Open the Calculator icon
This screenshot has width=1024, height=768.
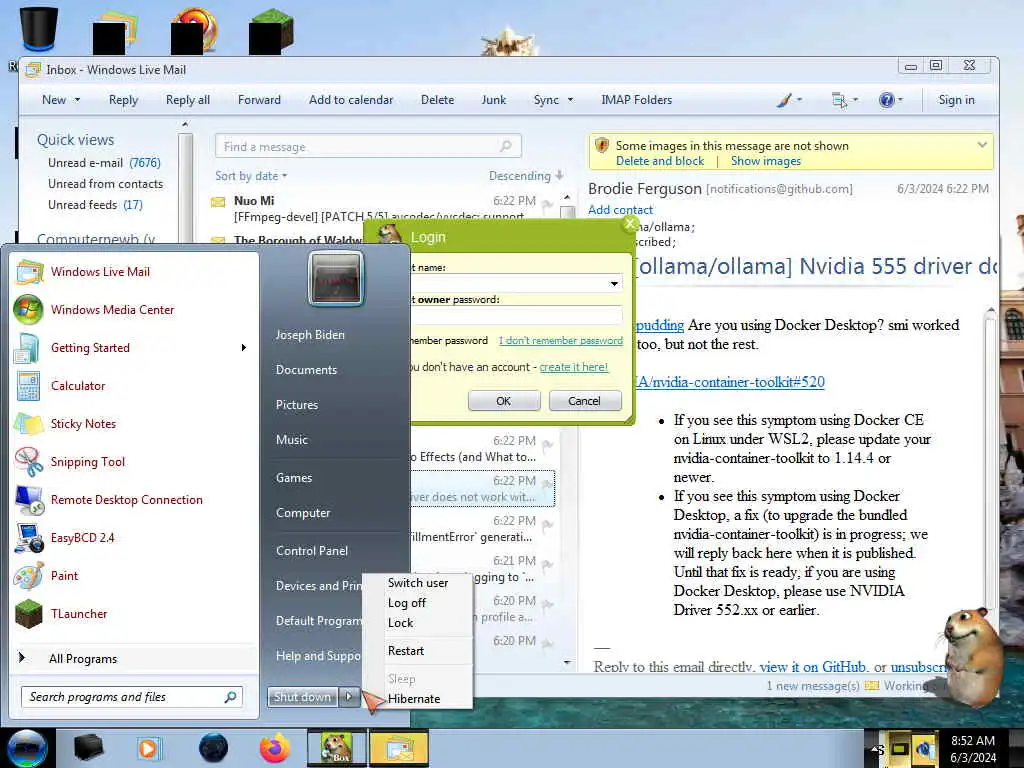pos(29,386)
